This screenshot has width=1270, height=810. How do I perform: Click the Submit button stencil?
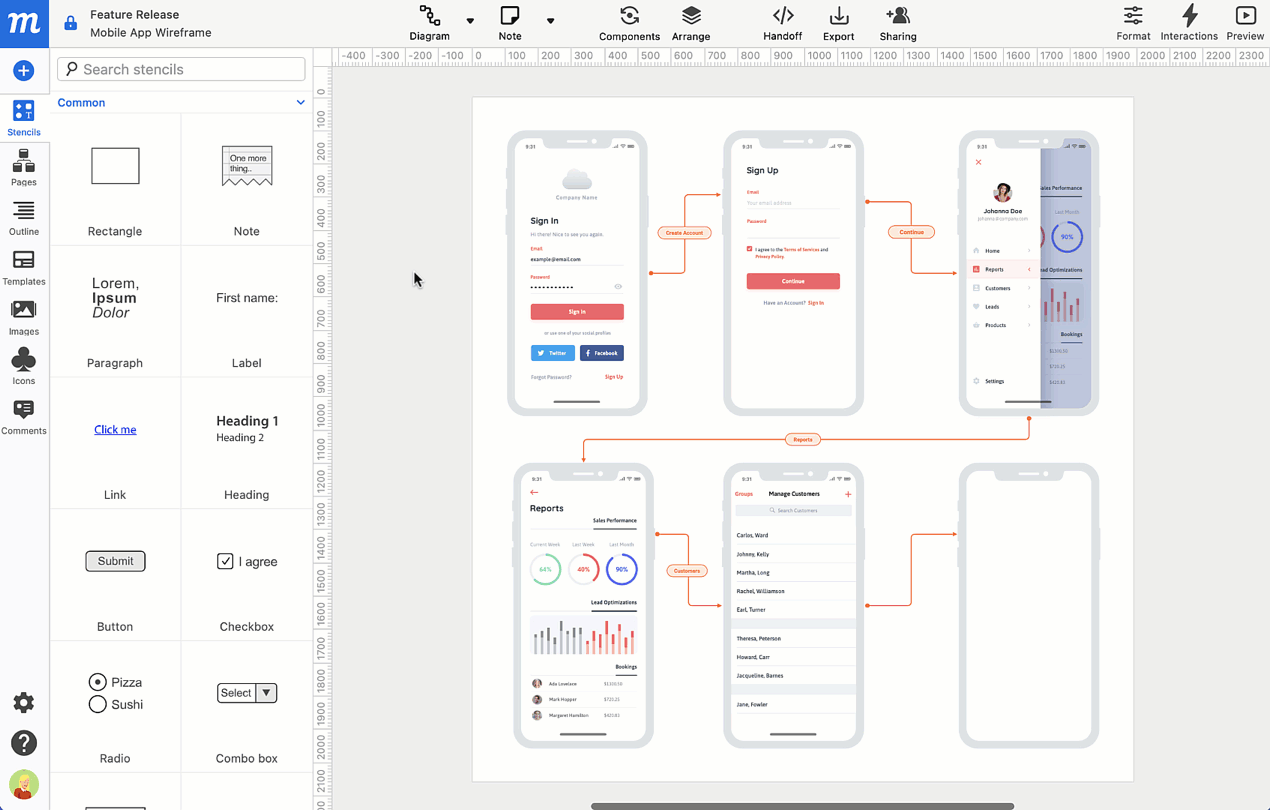coord(115,561)
